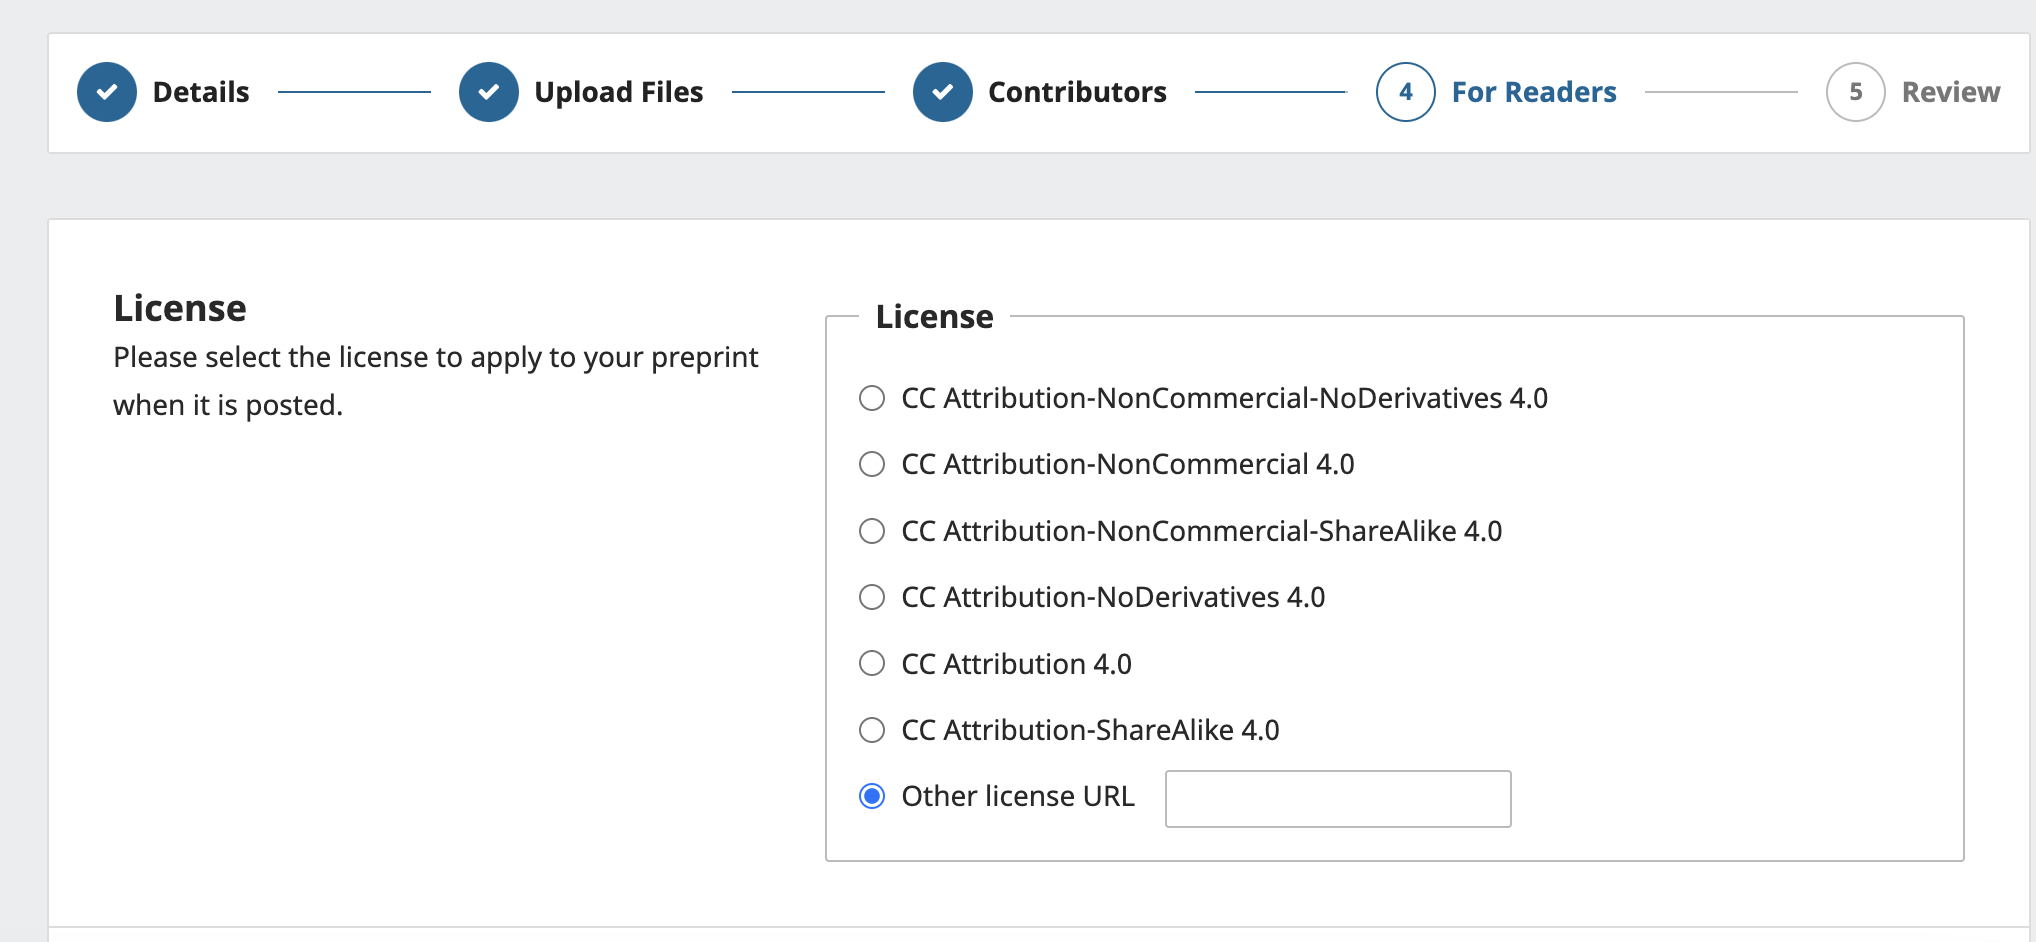Choose CC Attribution-NonCommercial 4.0 radio option
The width and height of the screenshot is (2036, 942).
(872, 464)
